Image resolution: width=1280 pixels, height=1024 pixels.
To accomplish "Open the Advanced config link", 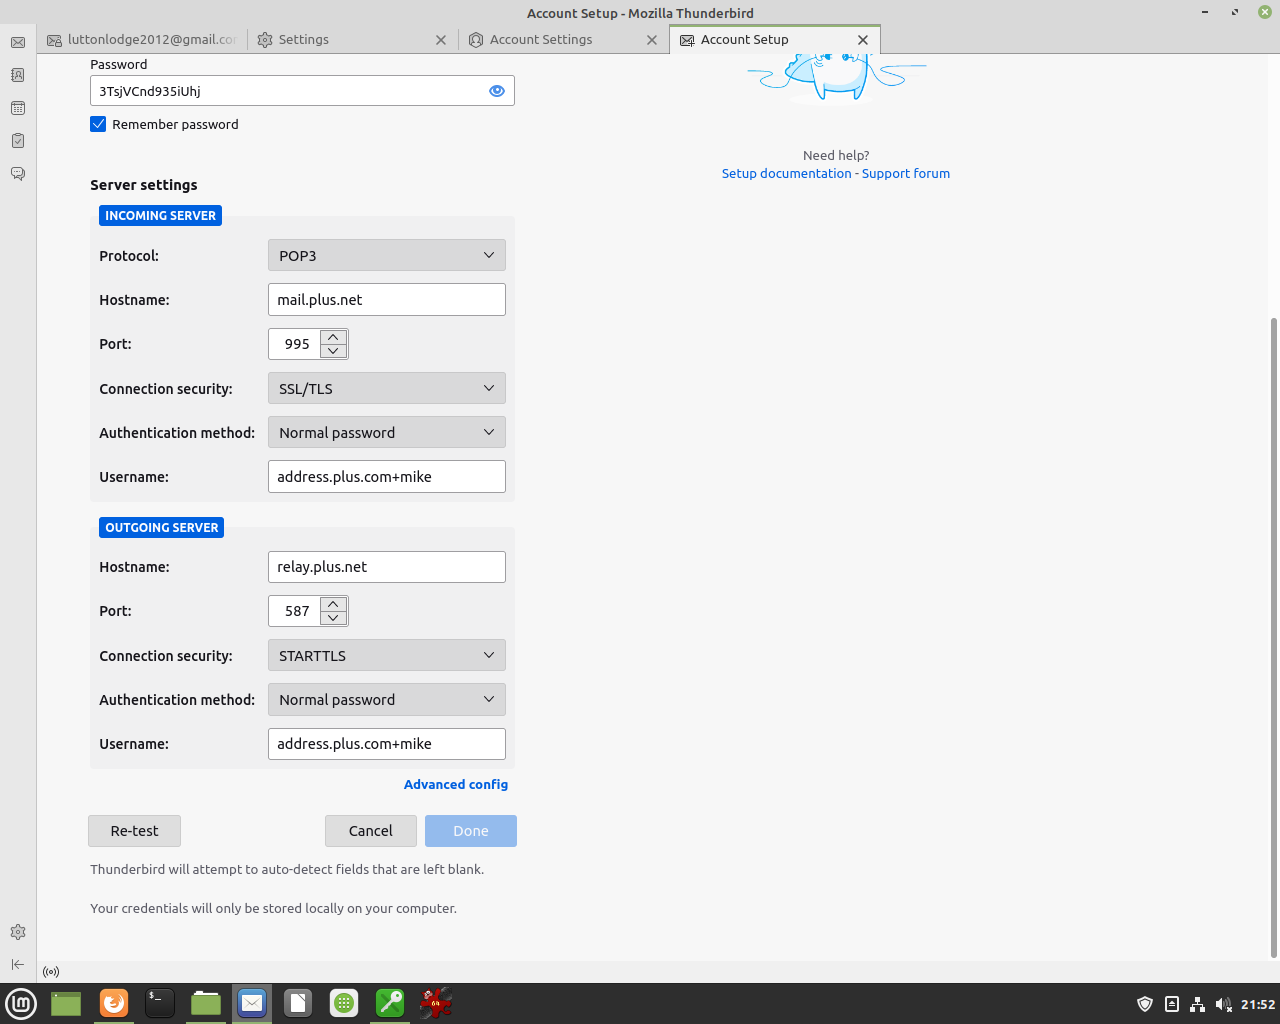I will pyautogui.click(x=456, y=785).
